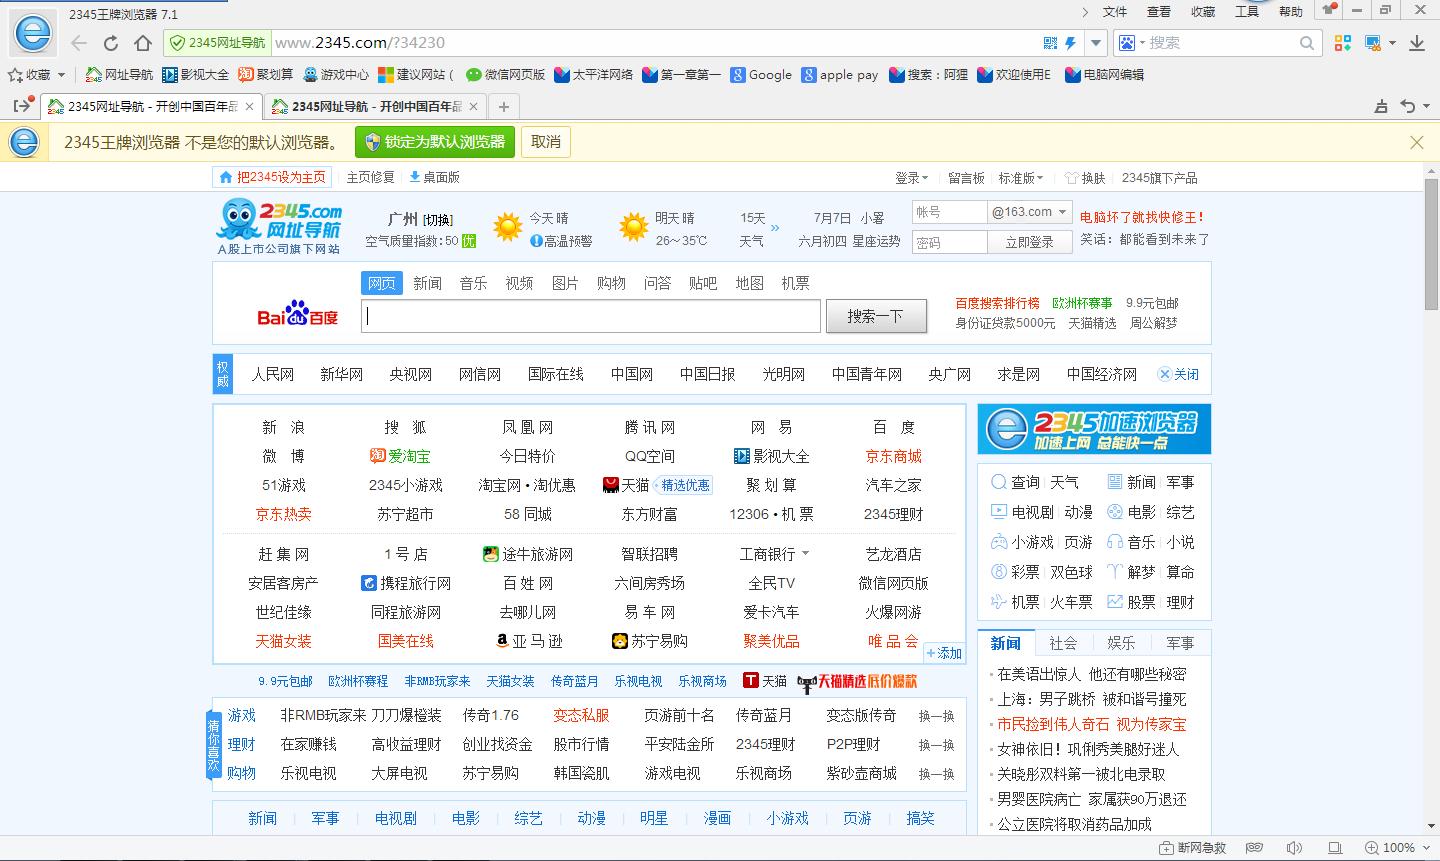Open the 查看 menu
1440x861 pixels.
pos(1158,12)
